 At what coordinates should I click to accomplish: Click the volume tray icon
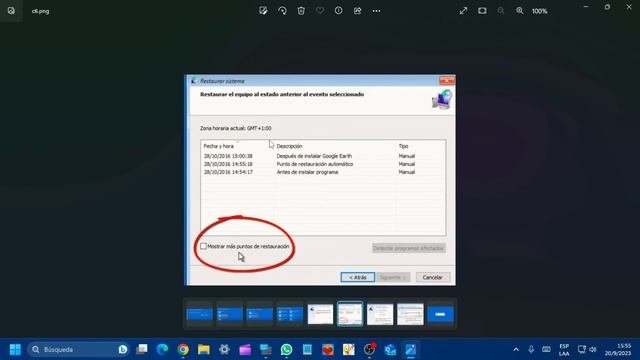coord(593,349)
